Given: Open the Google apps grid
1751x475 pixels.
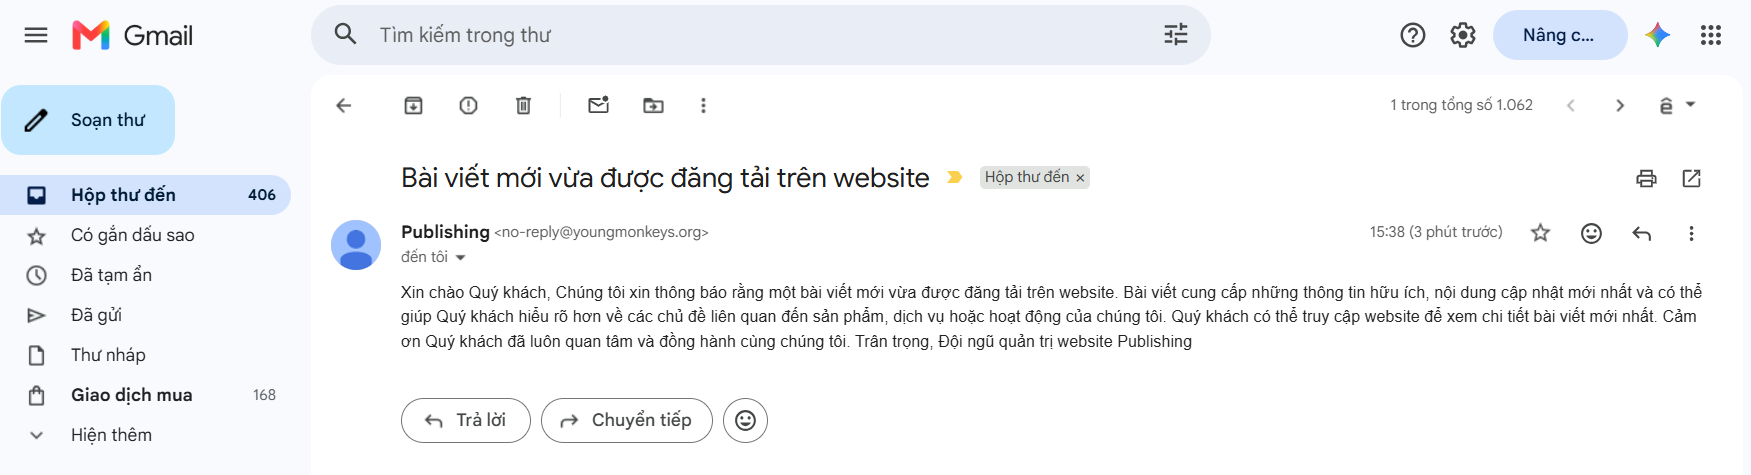Looking at the screenshot, I should point(1711,35).
